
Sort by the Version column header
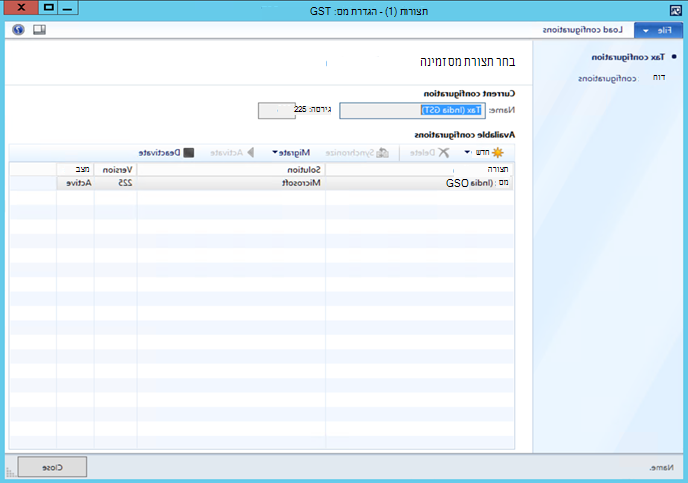pos(116,169)
